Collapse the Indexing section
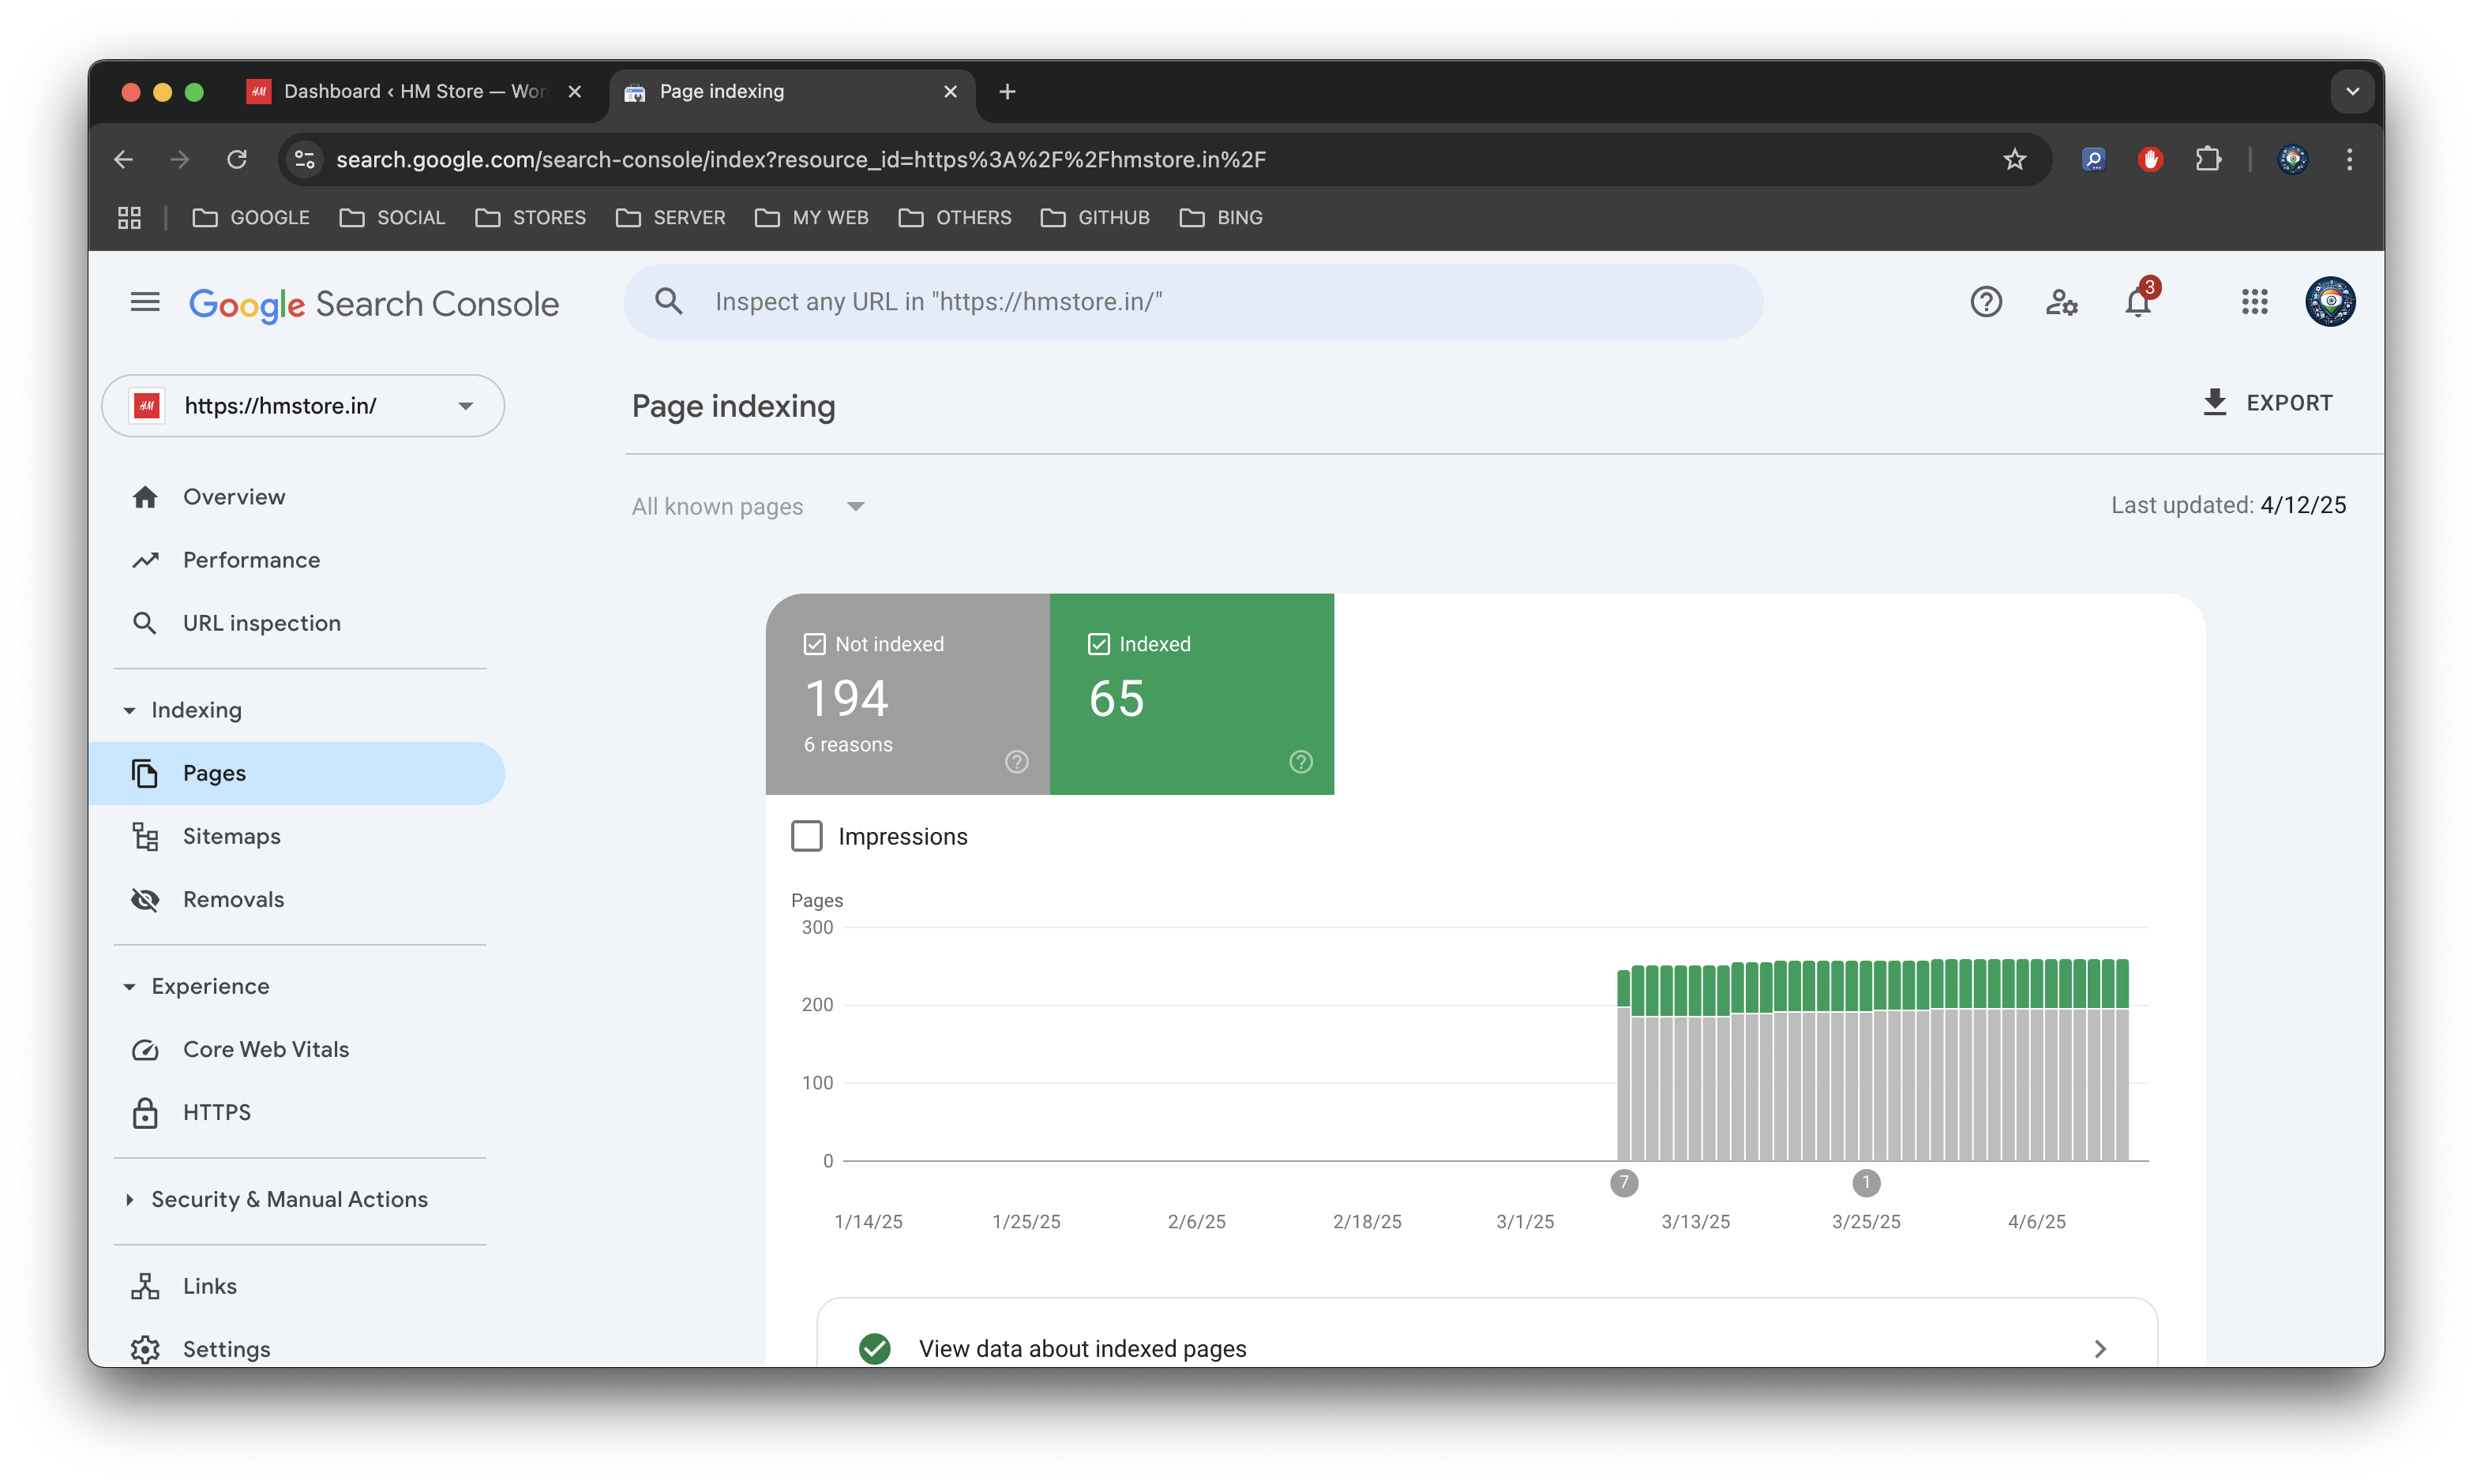Screen dimensions: 2473x1484 [x=129, y=710]
